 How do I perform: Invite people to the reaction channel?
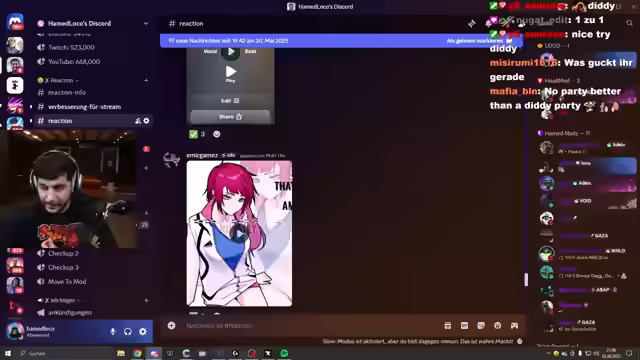138,121
